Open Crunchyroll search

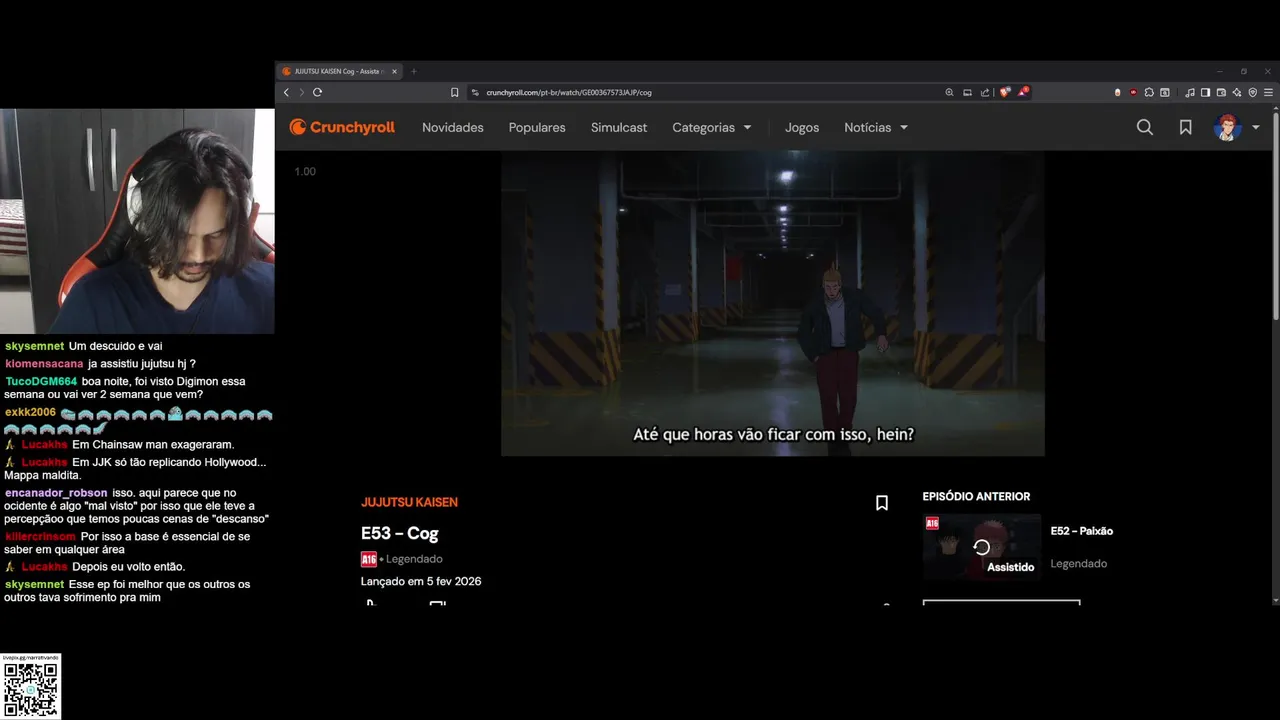pos(1145,127)
